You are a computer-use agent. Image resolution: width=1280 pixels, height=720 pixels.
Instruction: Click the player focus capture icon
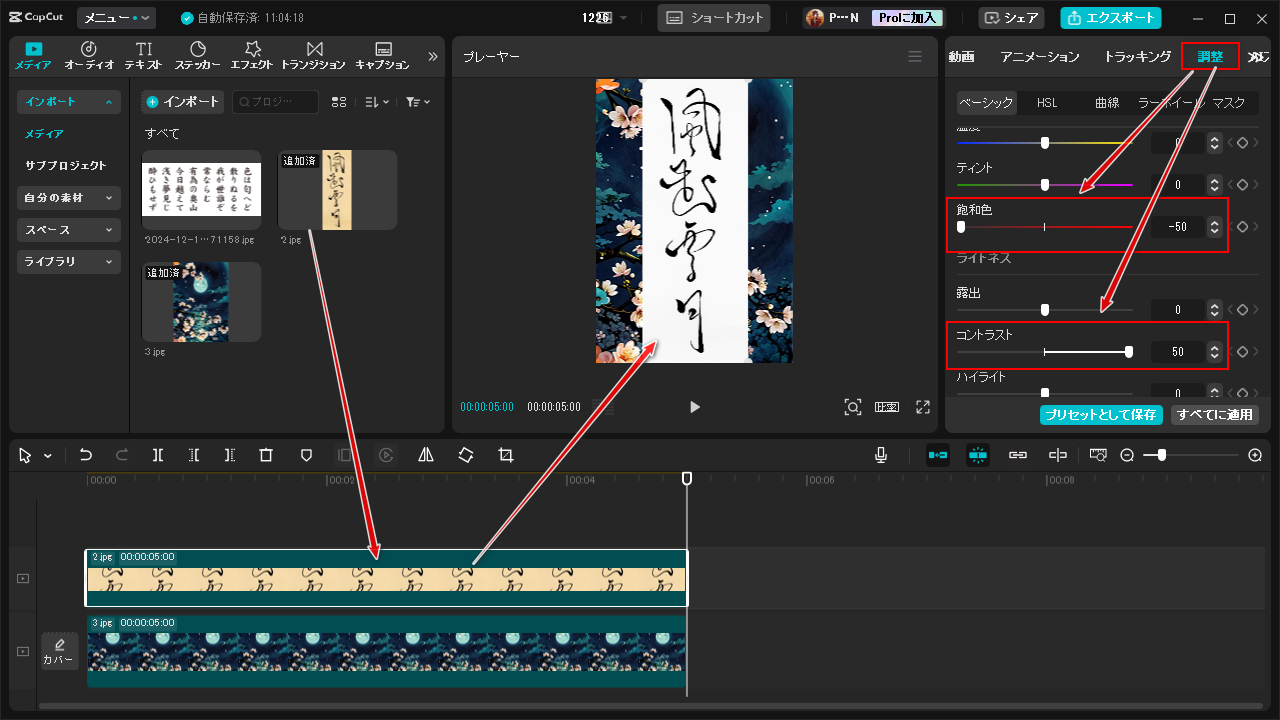pyautogui.click(x=853, y=407)
